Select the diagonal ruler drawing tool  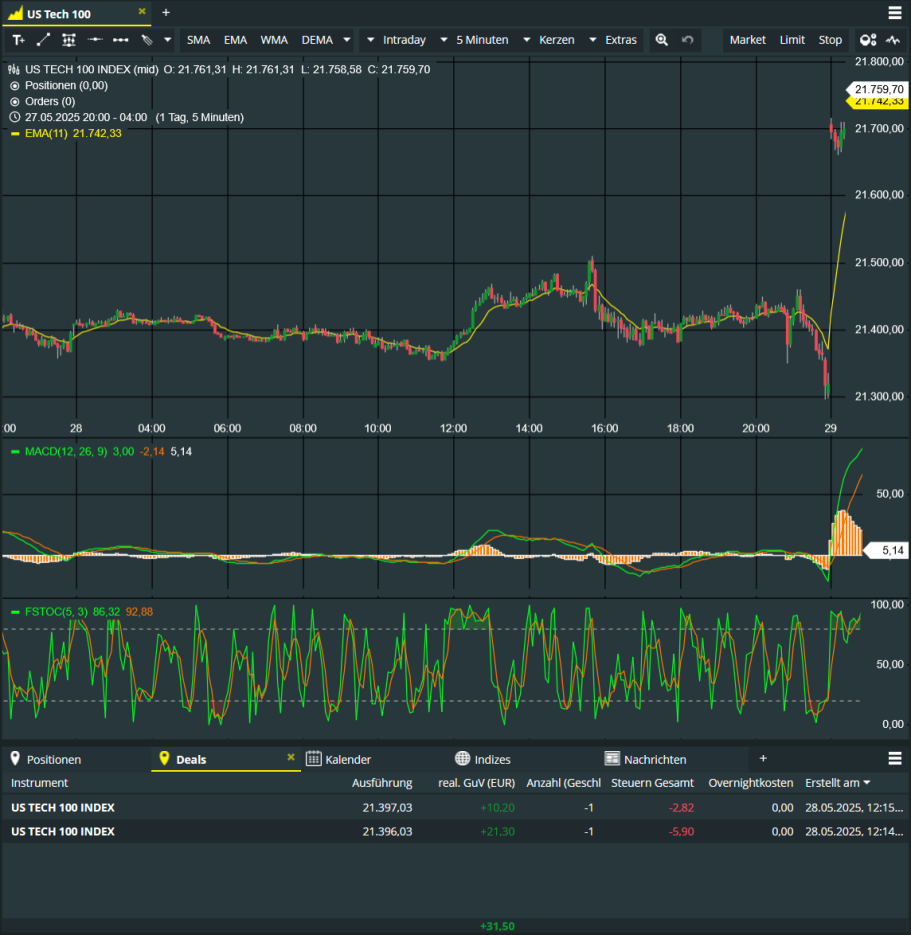tap(147, 40)
